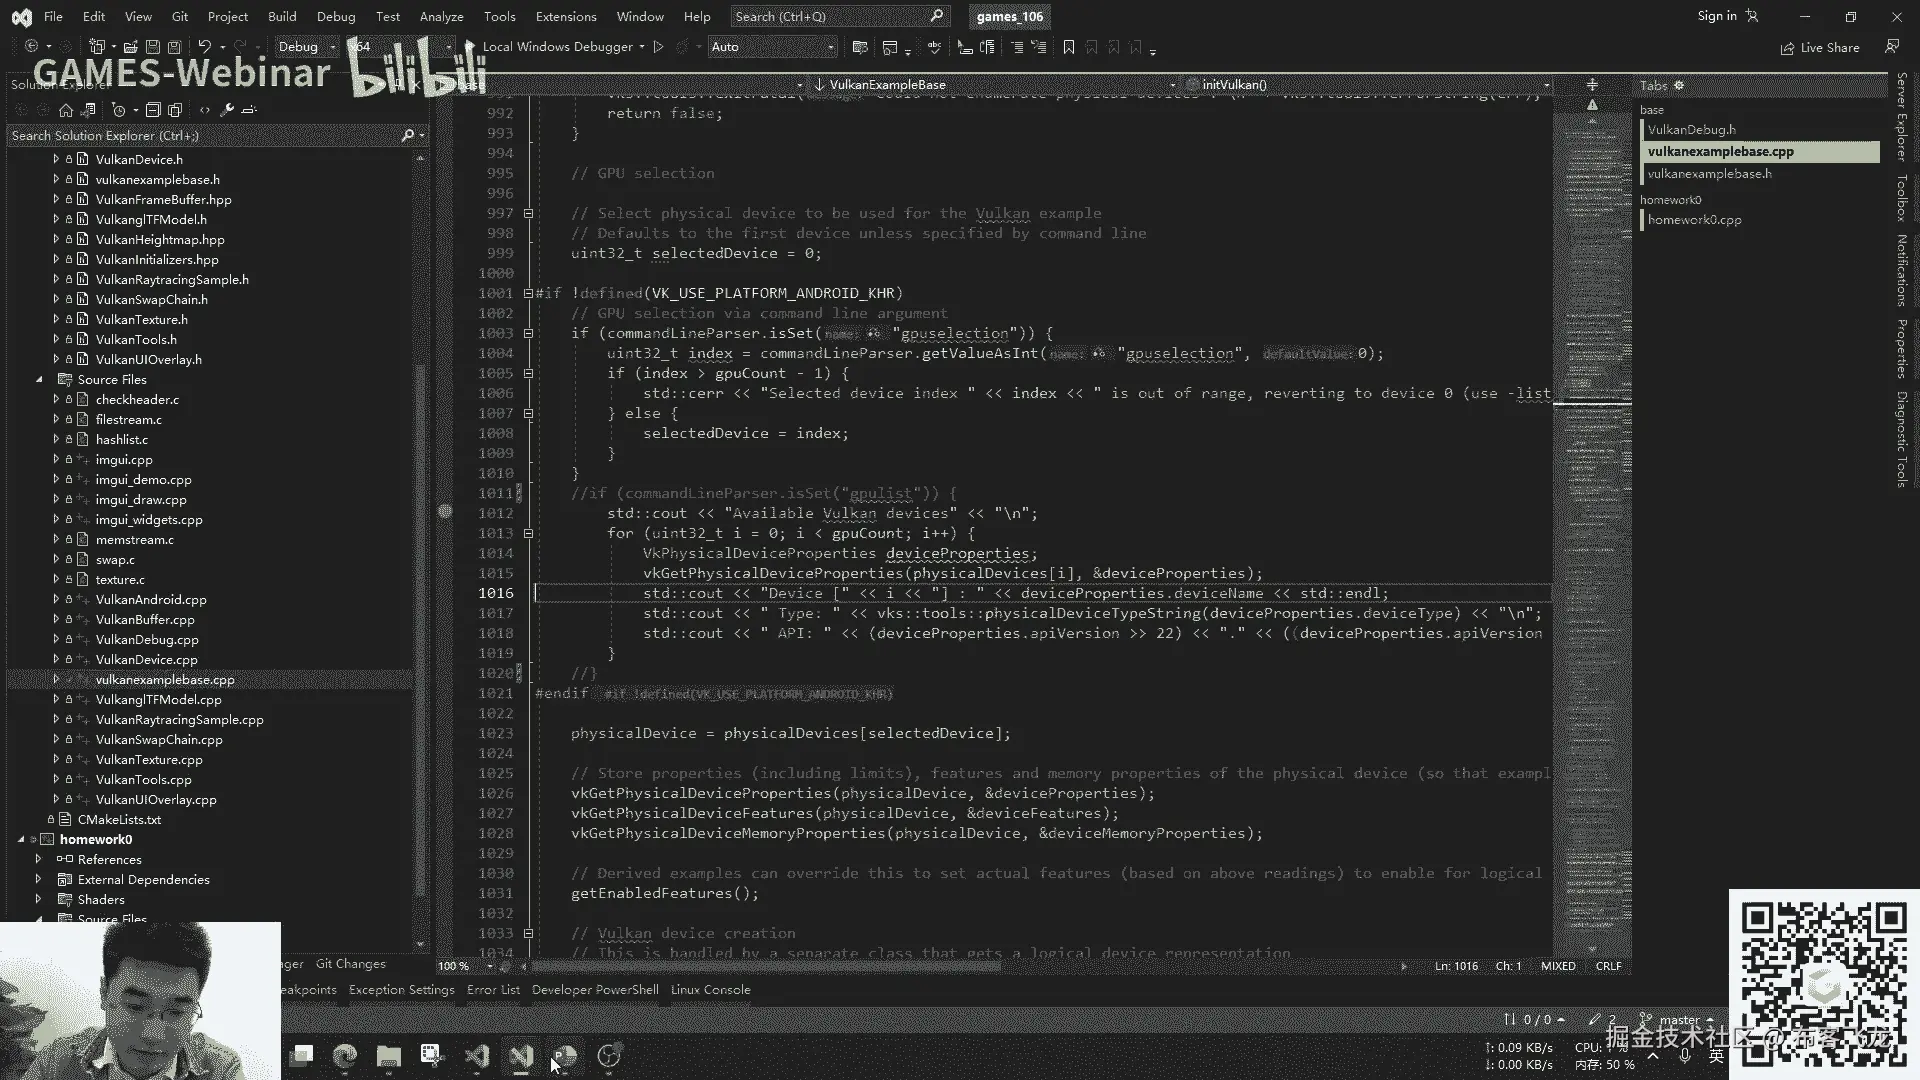Click the Save All toolbar icon
This screenshot has height=1080, width=1920.
point(174,47)
